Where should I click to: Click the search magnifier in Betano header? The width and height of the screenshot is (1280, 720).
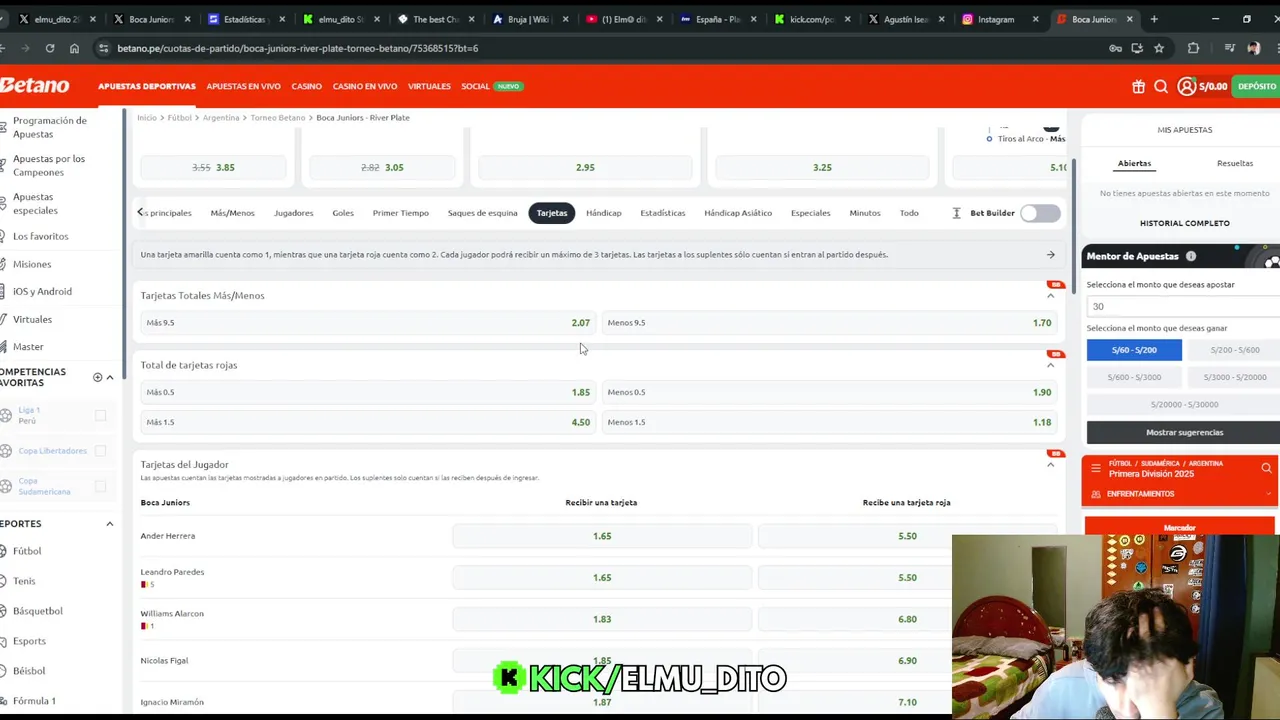click(x=1161, y=87)
